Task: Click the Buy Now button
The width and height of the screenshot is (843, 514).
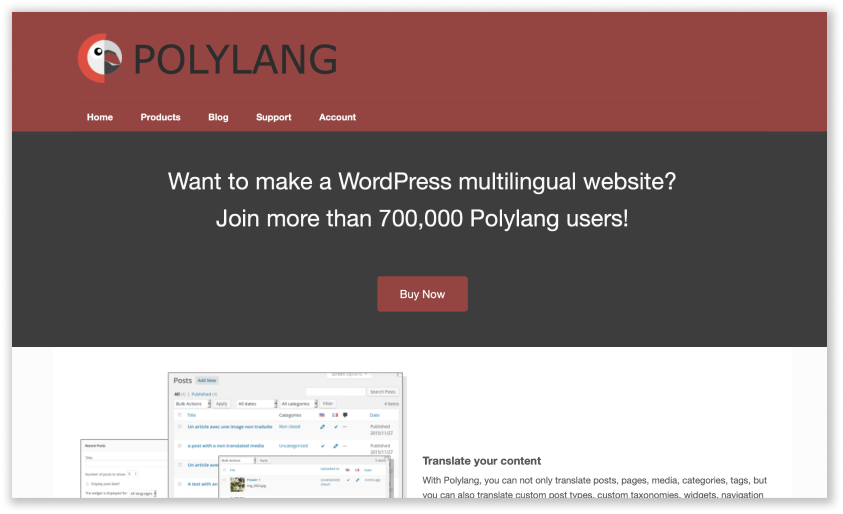Action: (422, 294)
